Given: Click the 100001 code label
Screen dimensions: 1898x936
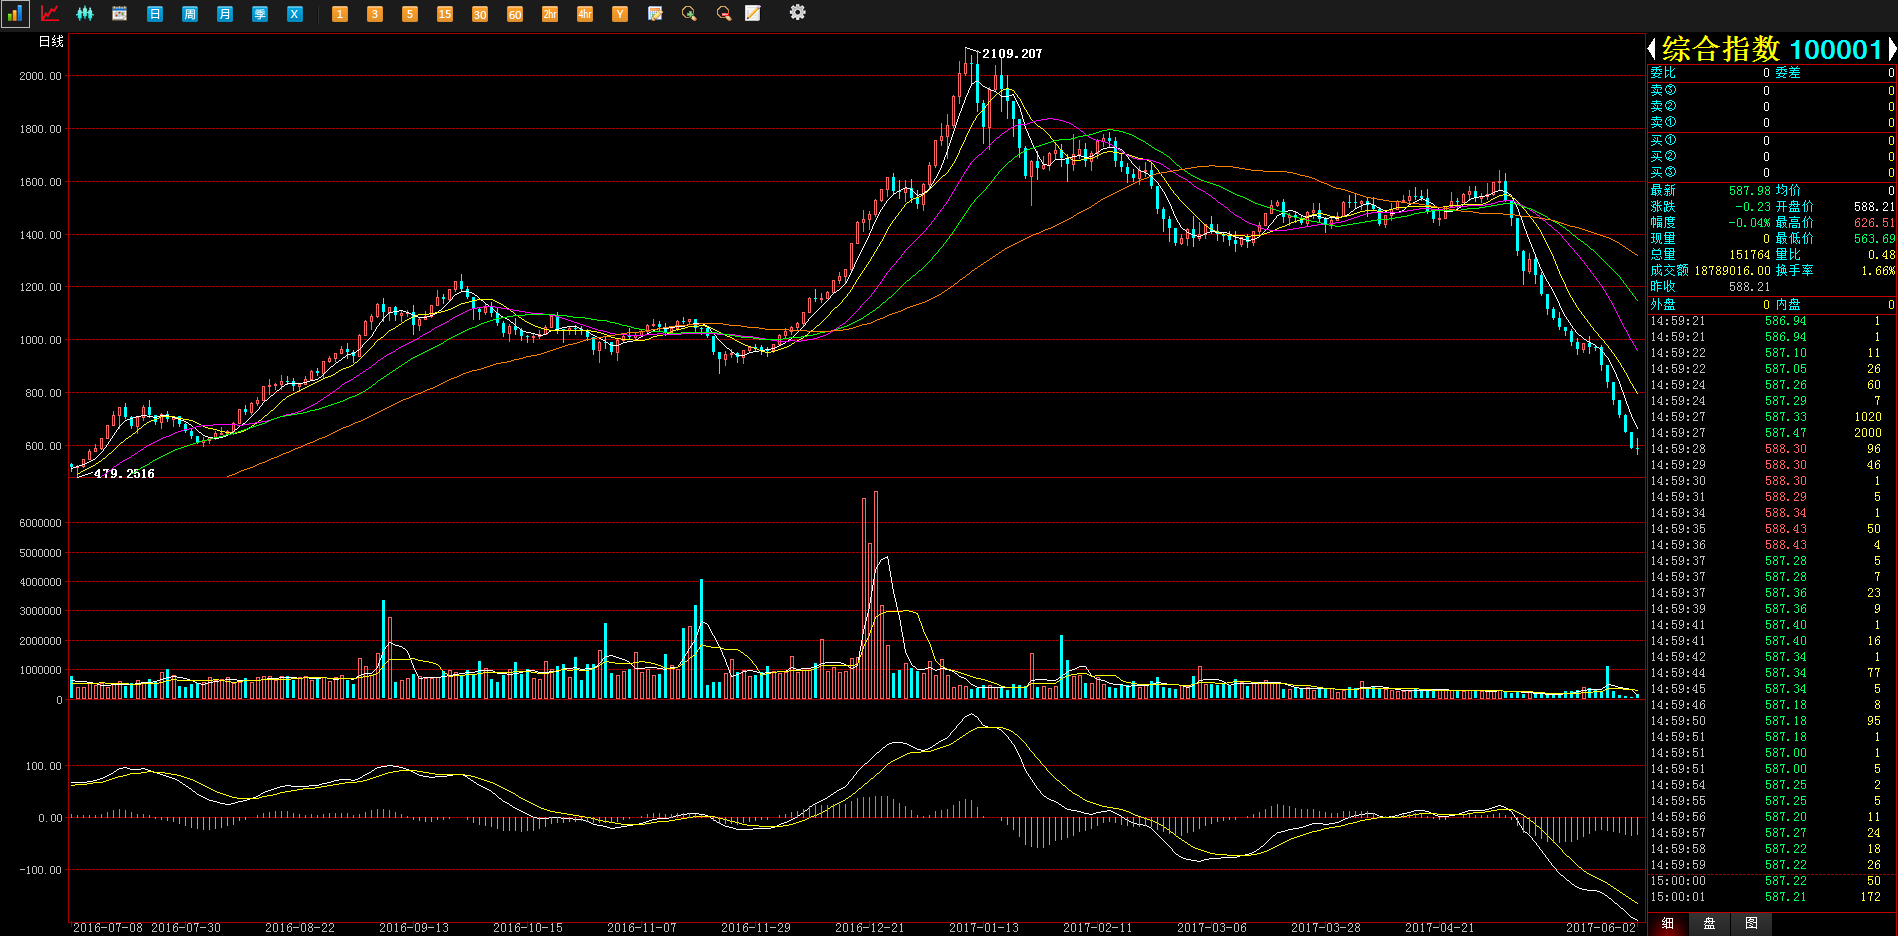Looking at the screenshot, I should pos(1836,49).
